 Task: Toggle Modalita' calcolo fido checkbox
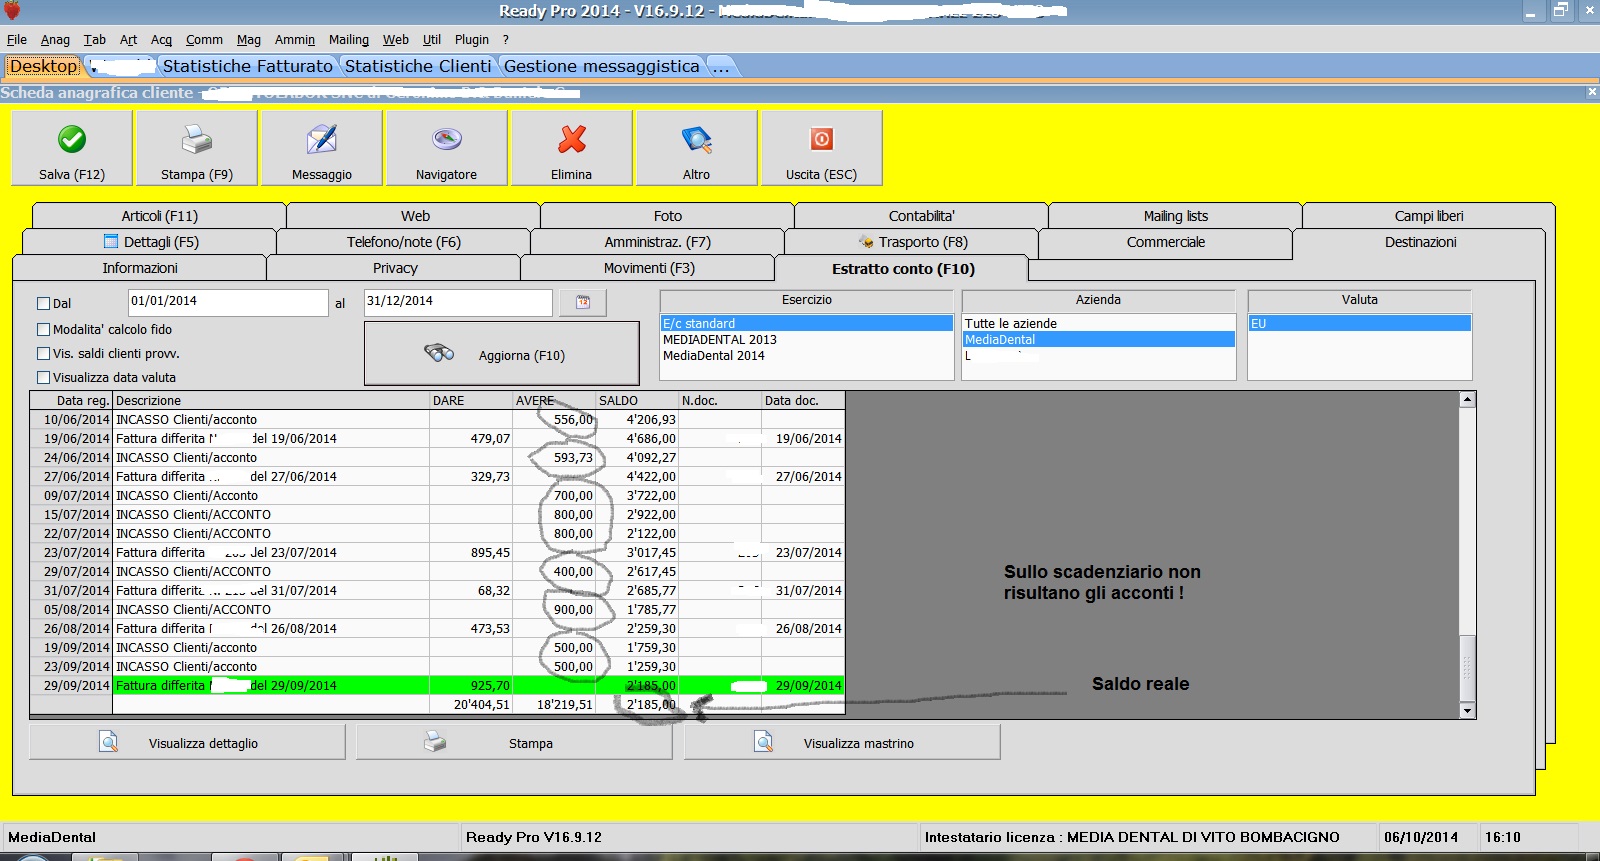43,329
